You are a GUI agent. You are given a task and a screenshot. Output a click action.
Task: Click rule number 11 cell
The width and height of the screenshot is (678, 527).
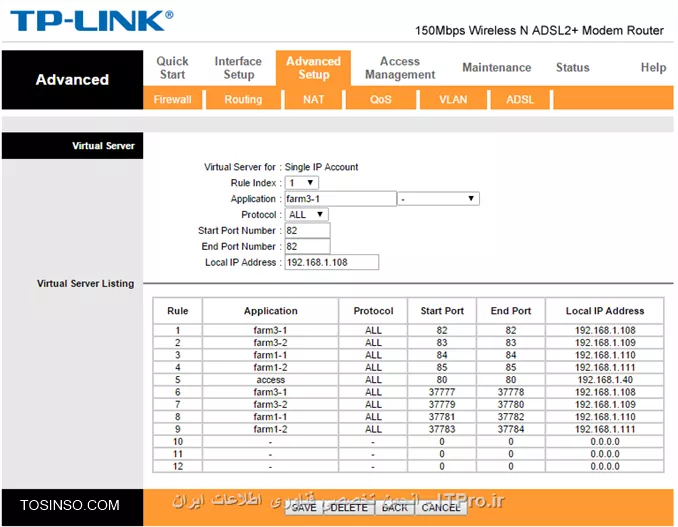(x=178, y=454)
